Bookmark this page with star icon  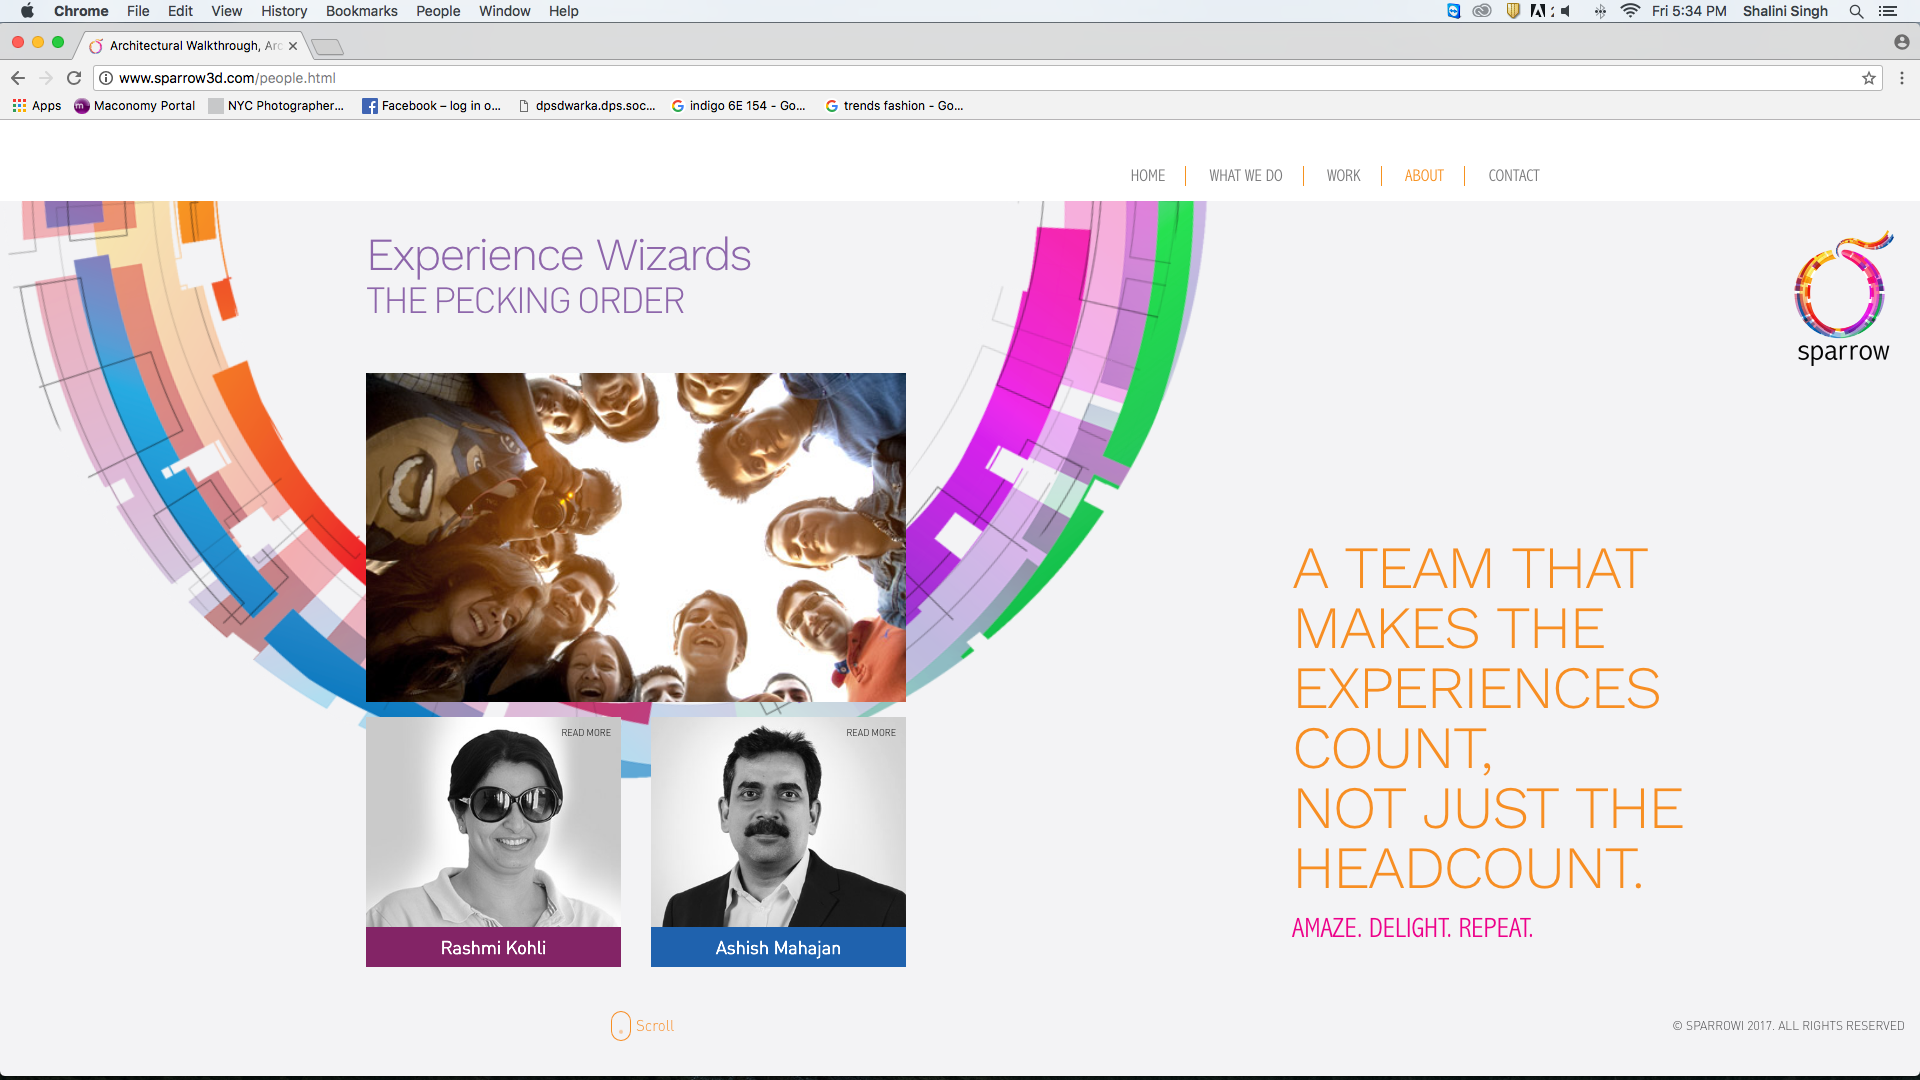pos(1868,78)
